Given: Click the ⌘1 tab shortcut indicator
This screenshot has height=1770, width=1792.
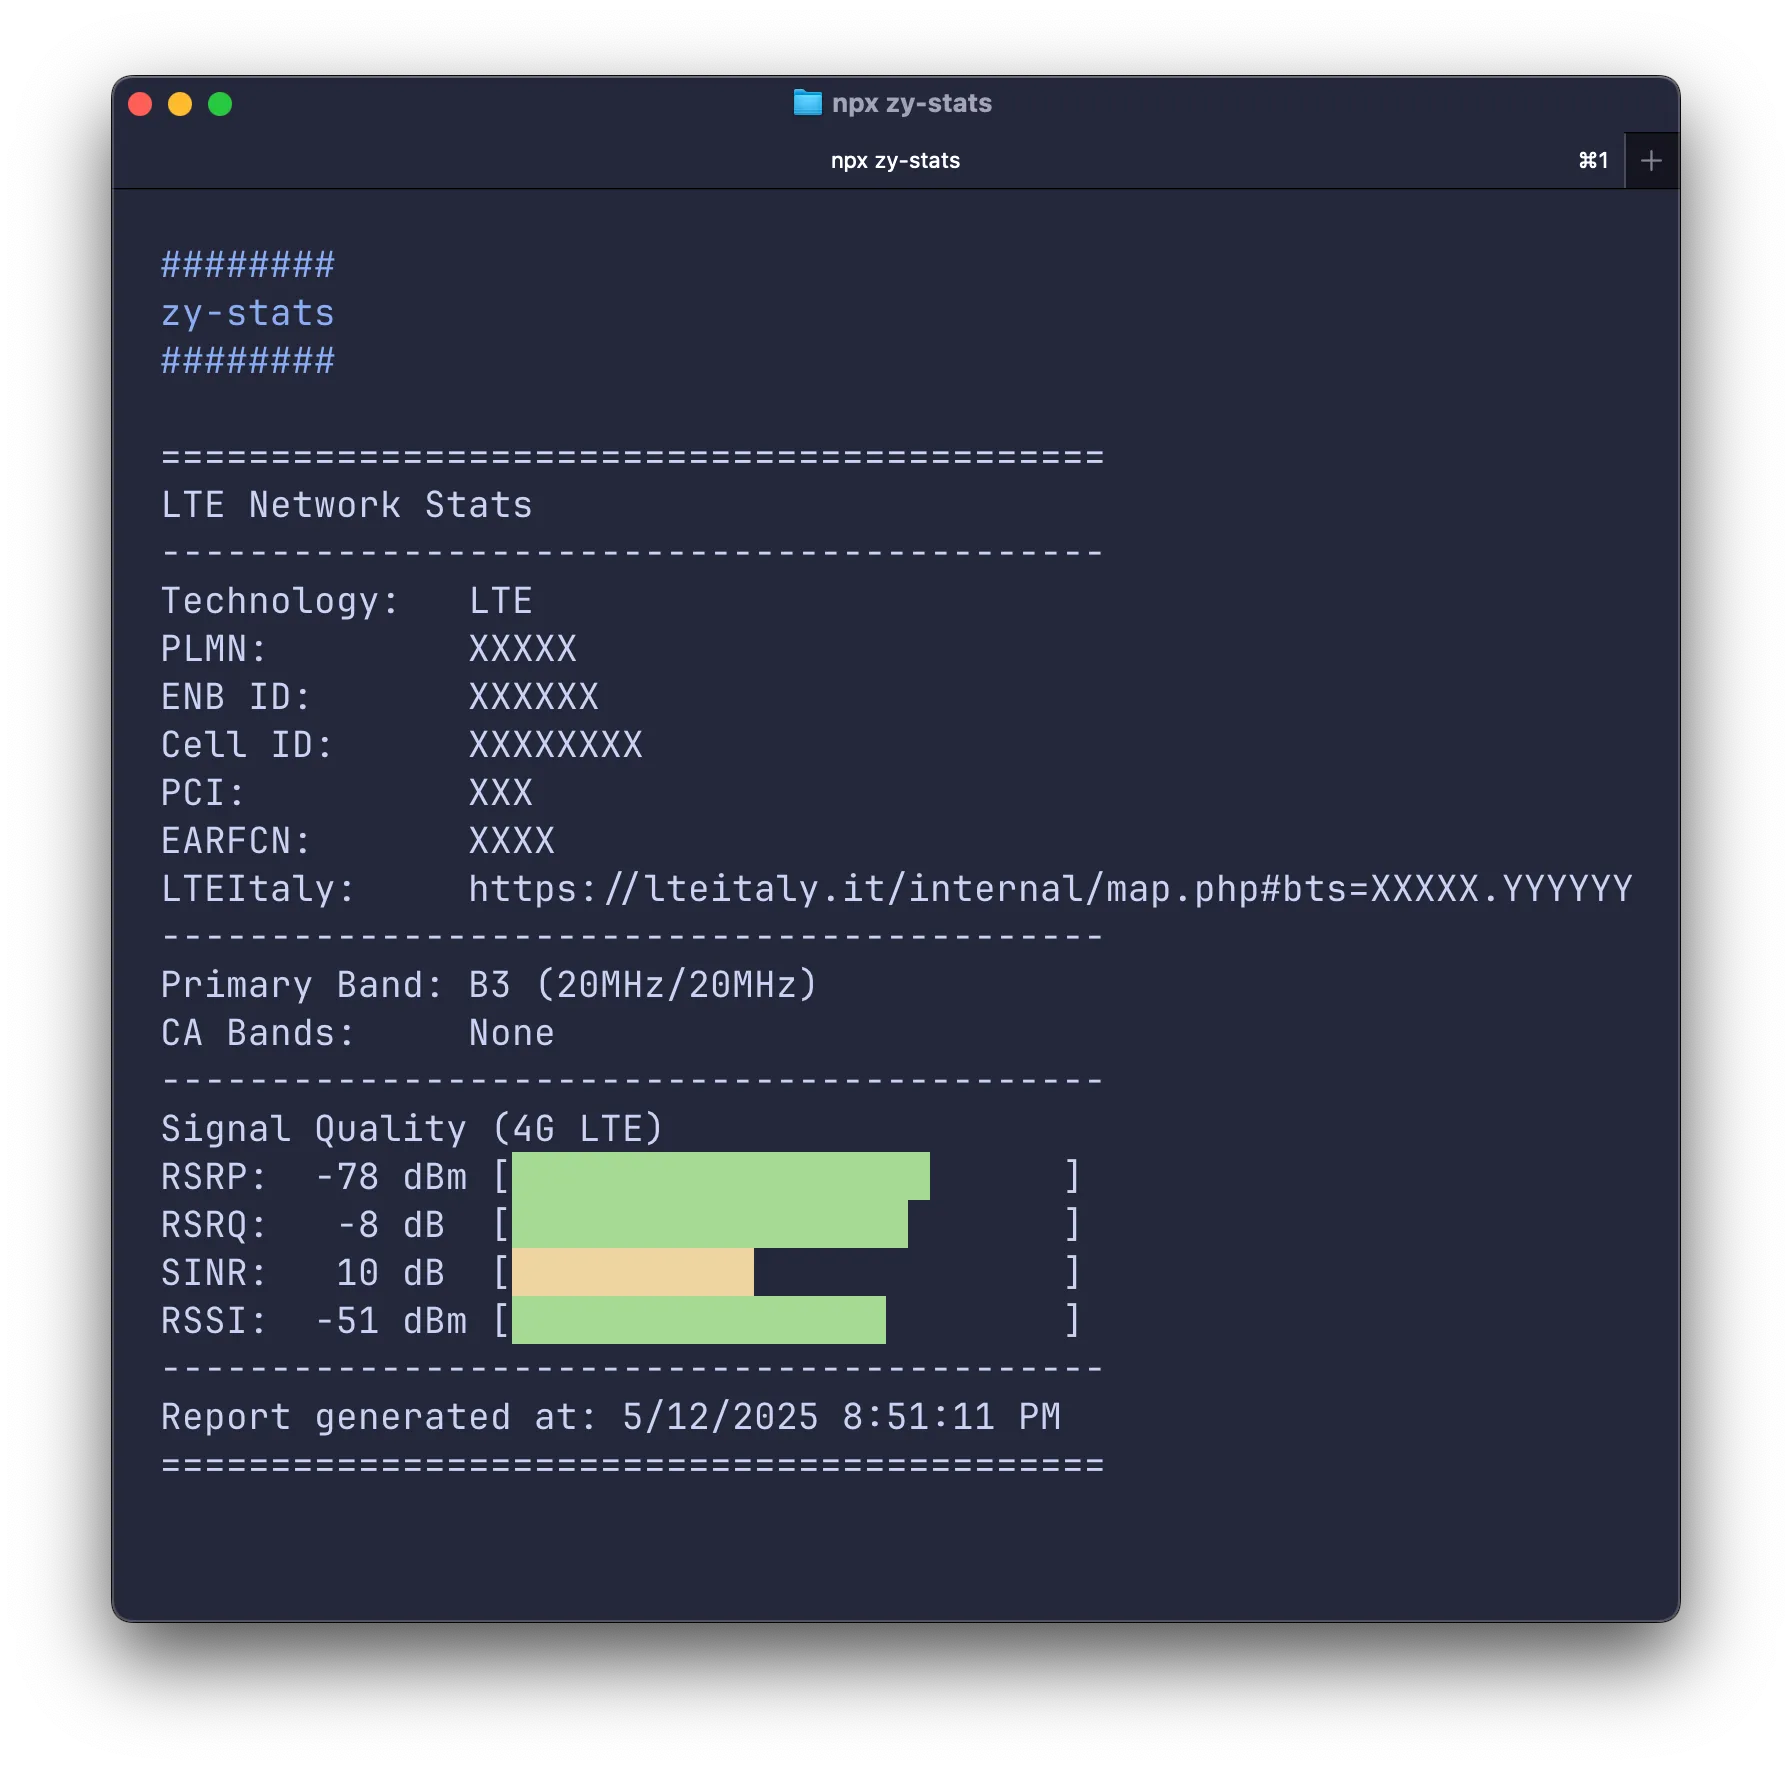Looking at the screenshot, I should (x=1593, y=161).
